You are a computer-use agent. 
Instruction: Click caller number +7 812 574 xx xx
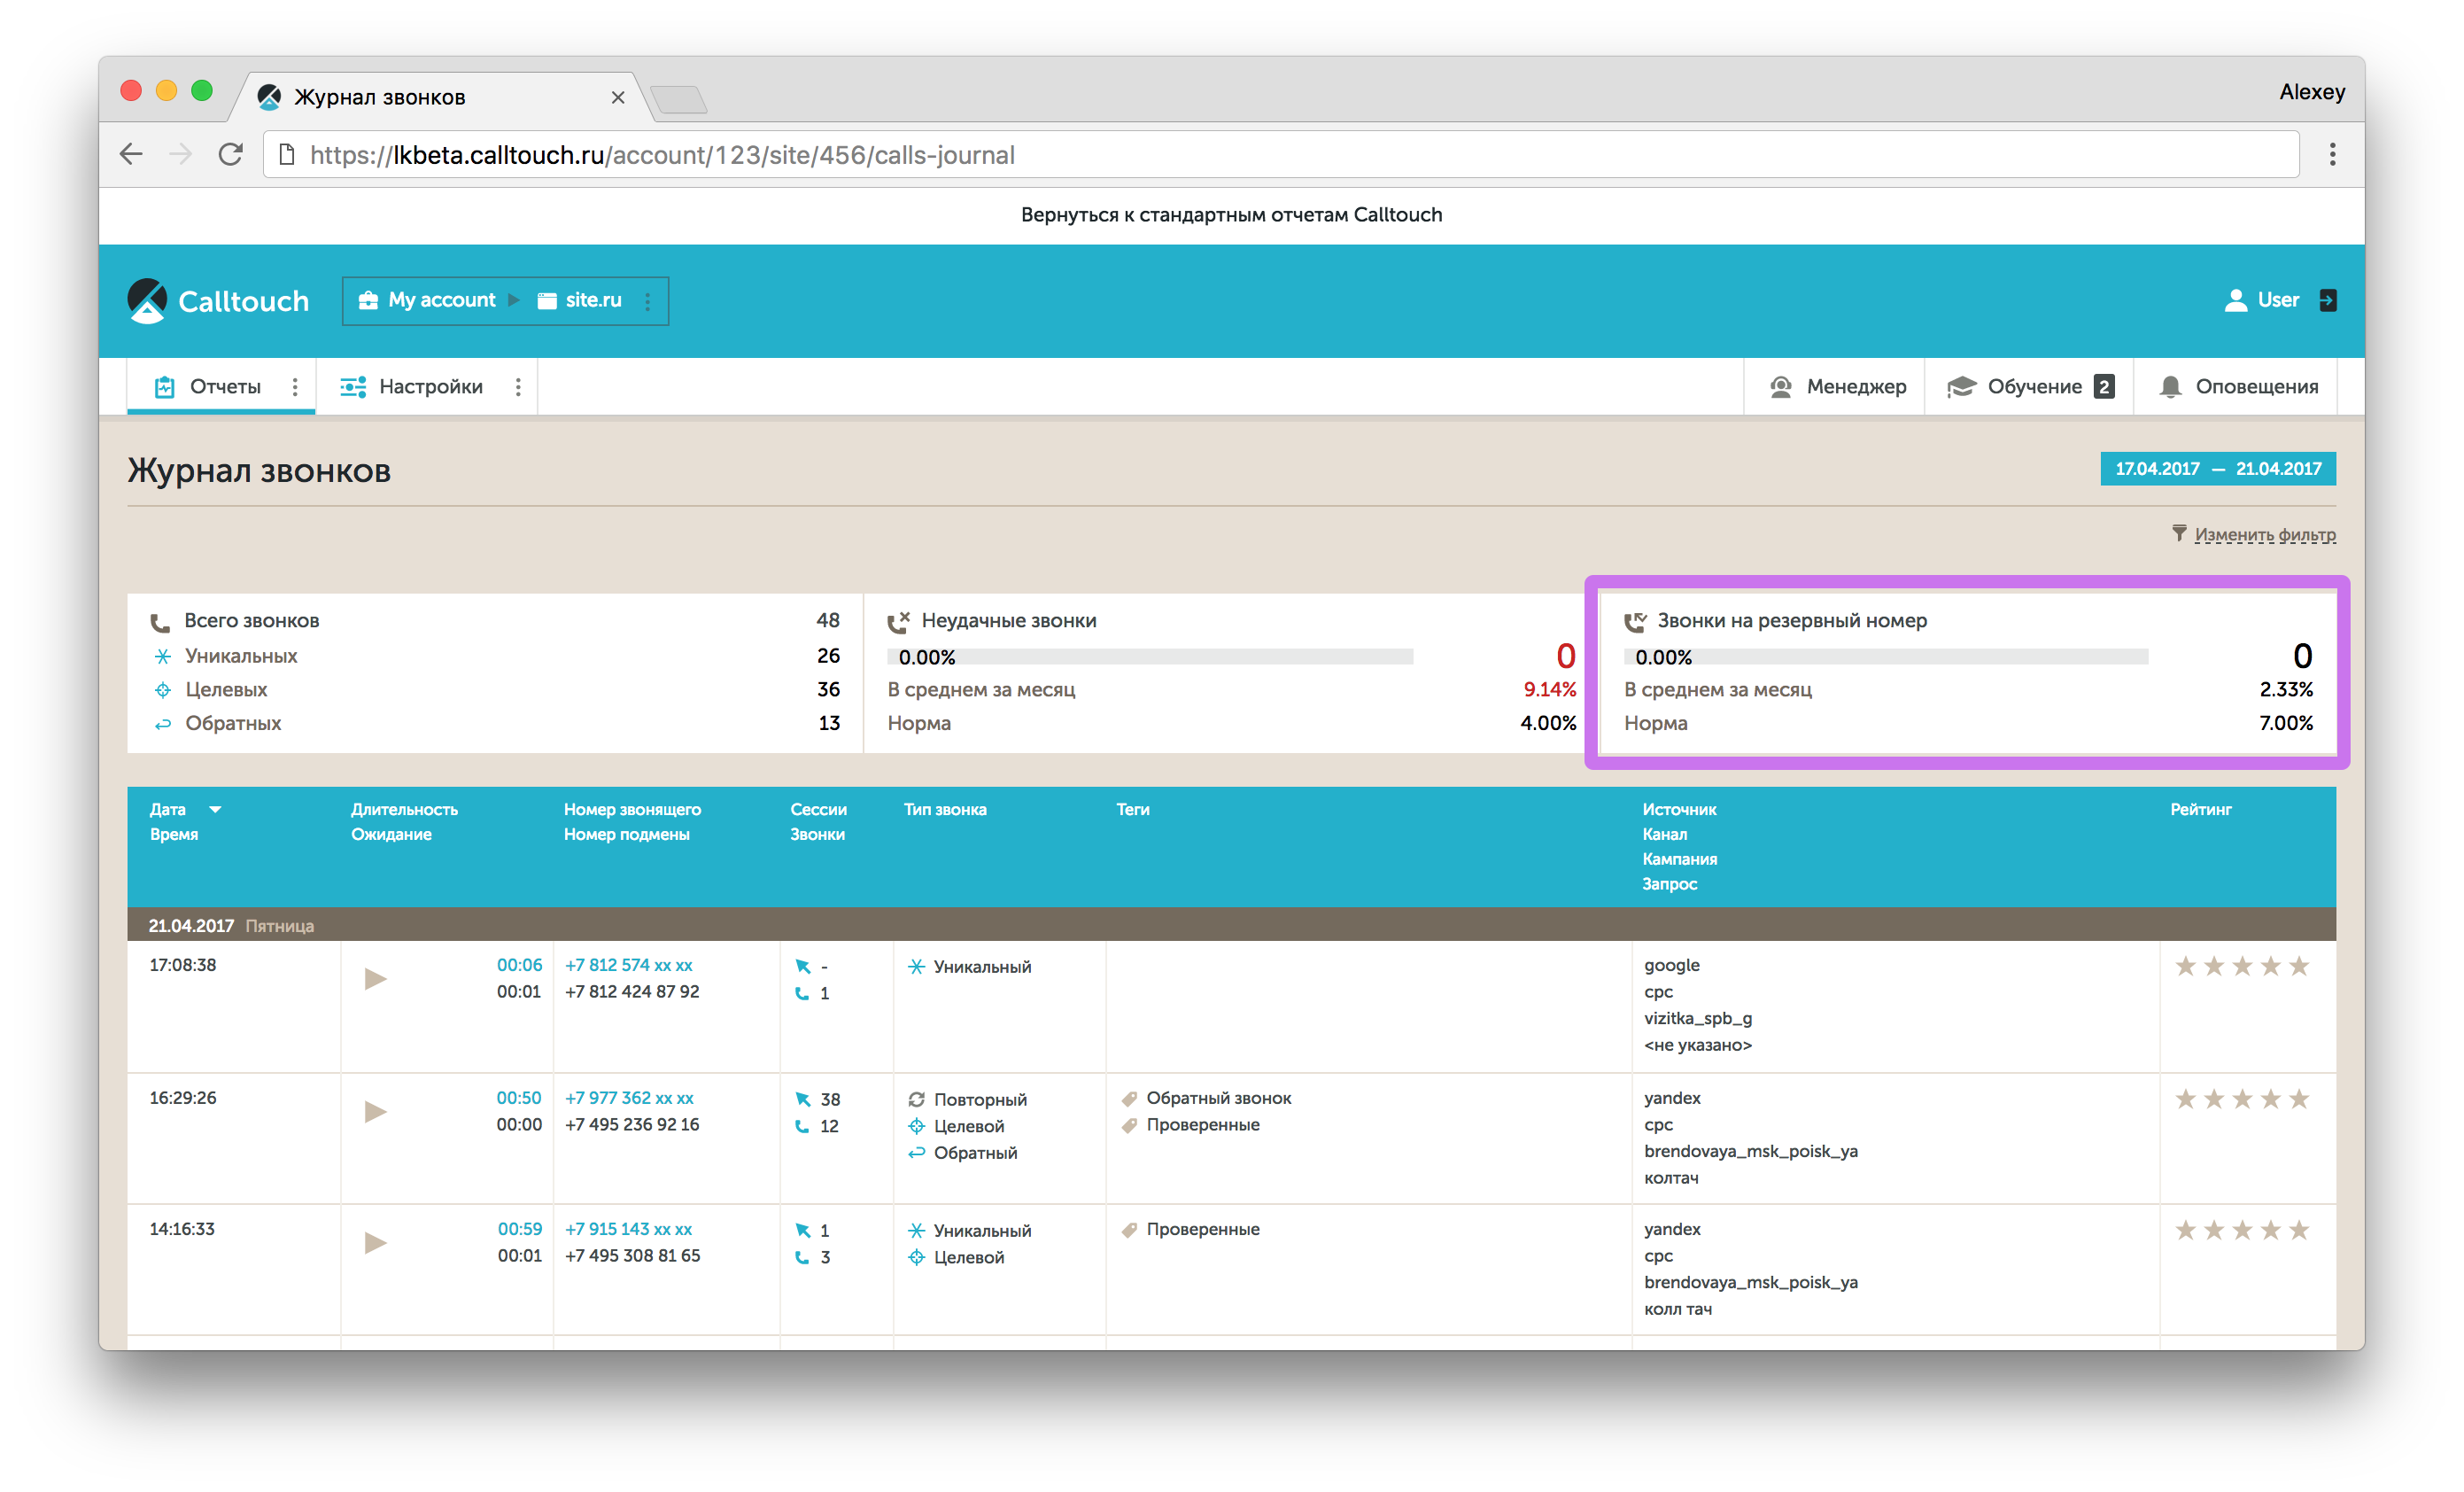[x=628, y=965]
